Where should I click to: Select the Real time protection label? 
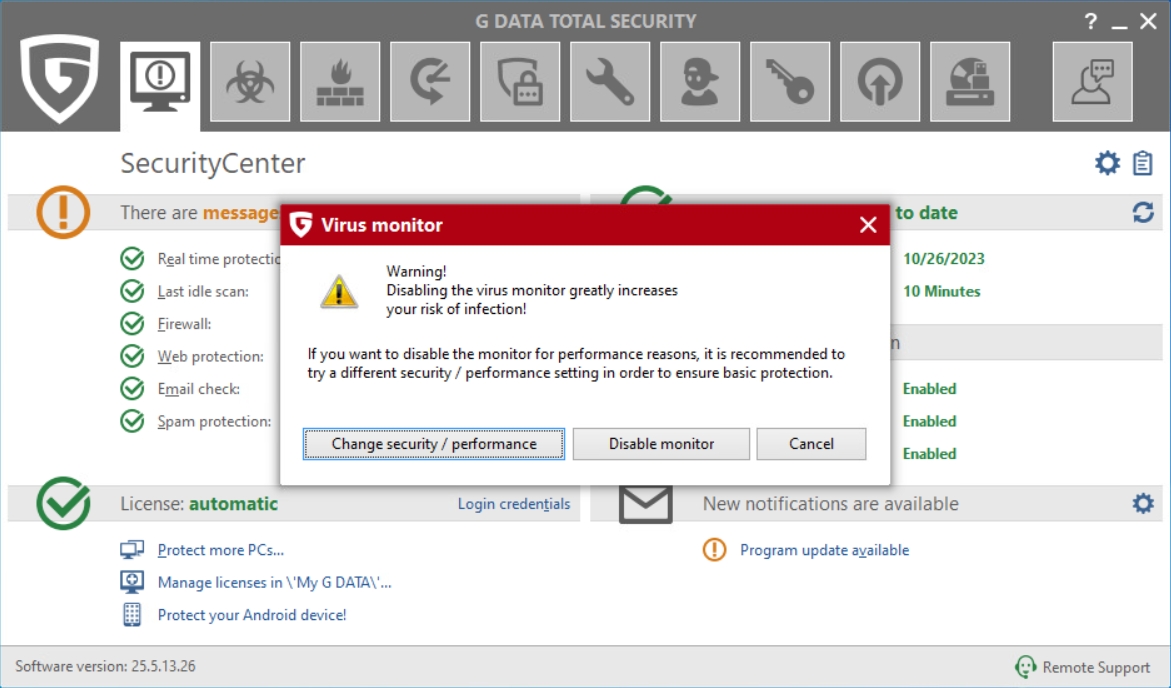point(218,258)
